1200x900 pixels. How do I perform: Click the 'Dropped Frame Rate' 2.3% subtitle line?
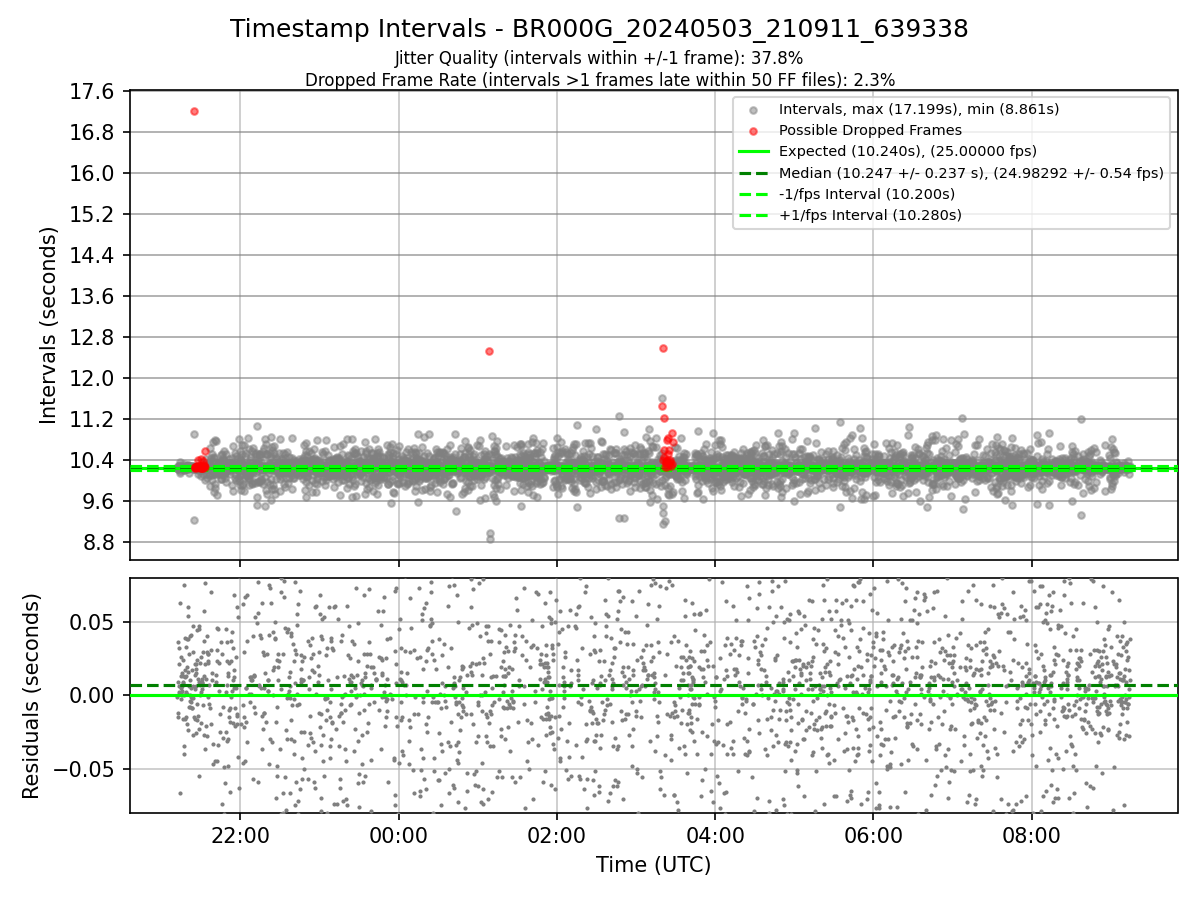tap(599, 80)
